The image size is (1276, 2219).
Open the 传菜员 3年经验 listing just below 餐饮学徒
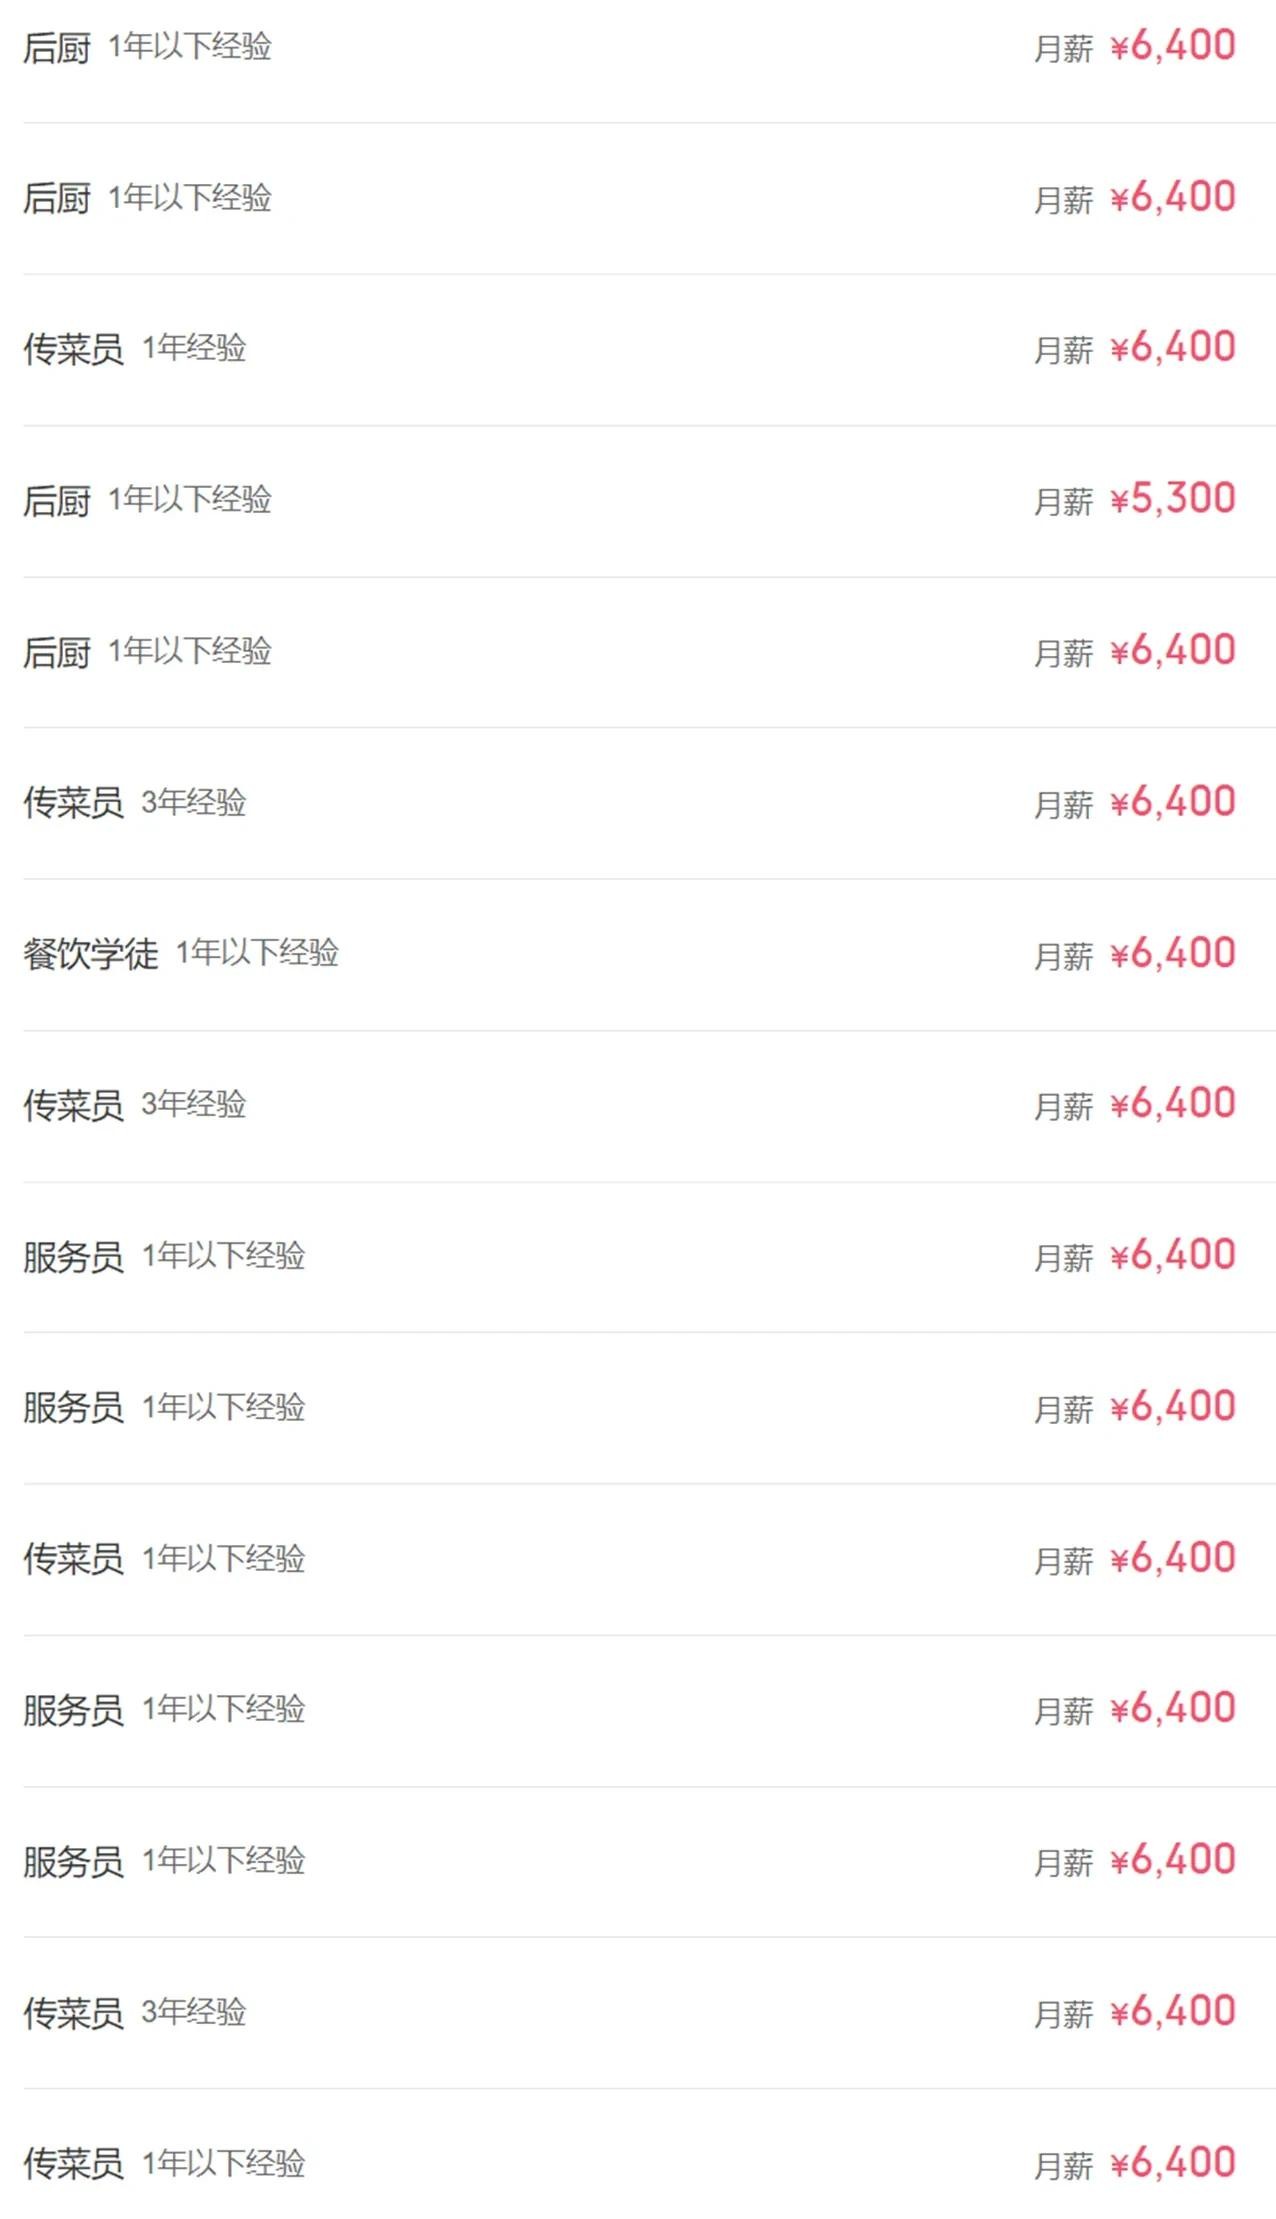[74, 1105]
